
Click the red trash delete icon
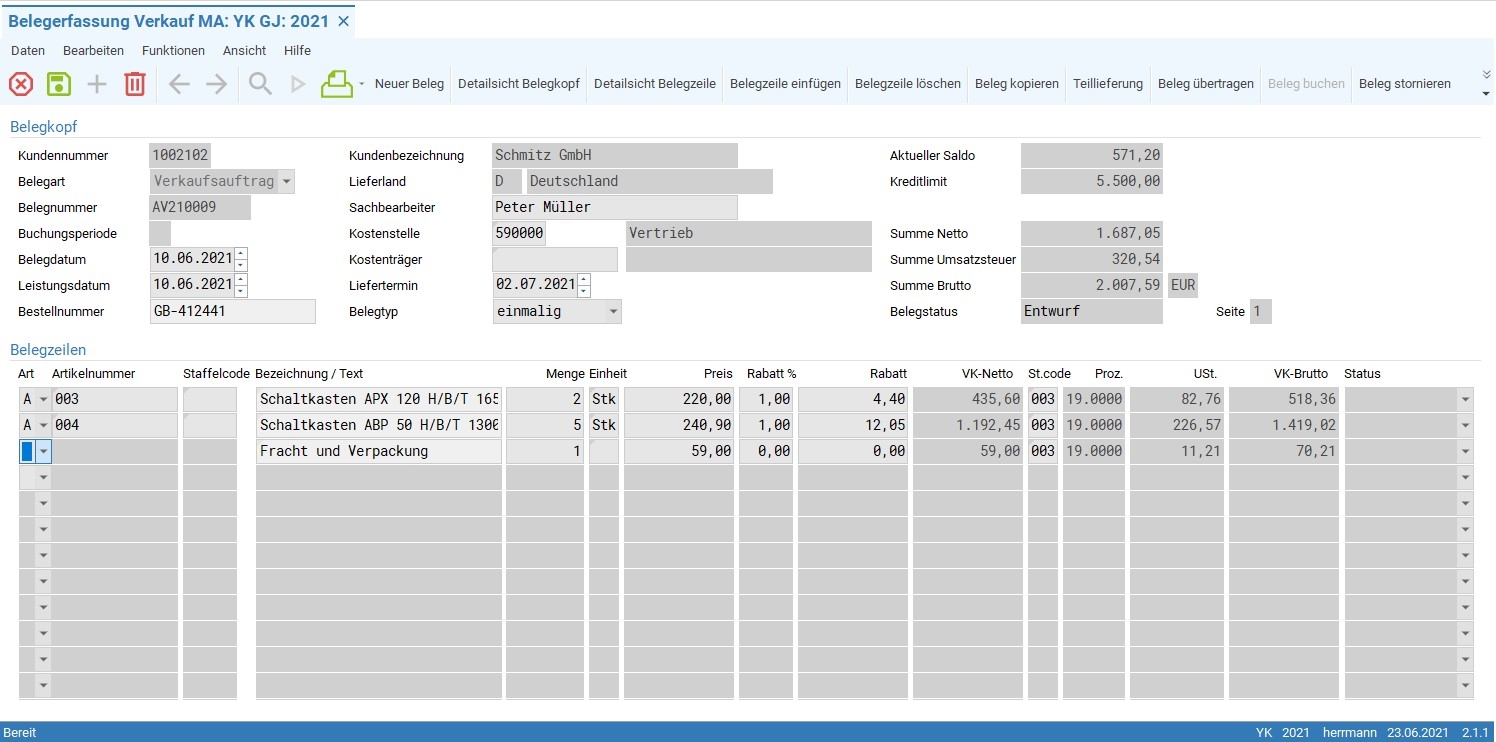[x=135, y=84]
